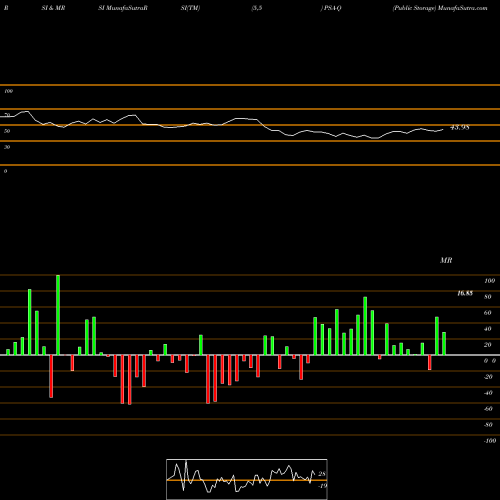This screenshot has width=500, height=500.
Task: Click the tallest green MR bar
Action: (x=58, y=315)
